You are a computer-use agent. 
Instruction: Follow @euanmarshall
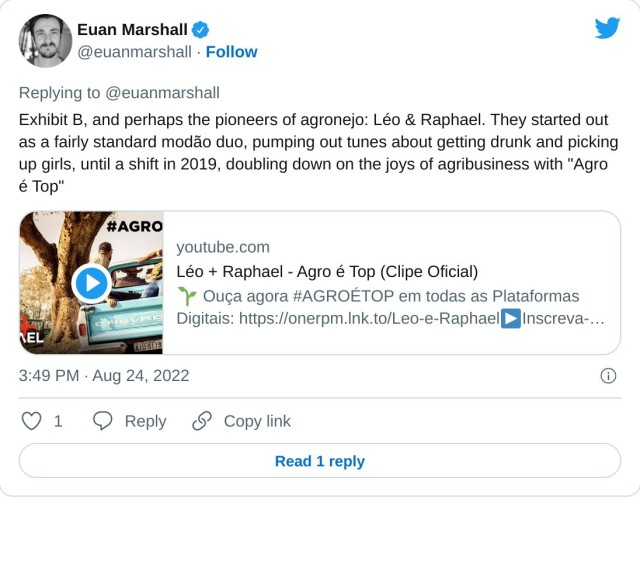coord(231,52)
